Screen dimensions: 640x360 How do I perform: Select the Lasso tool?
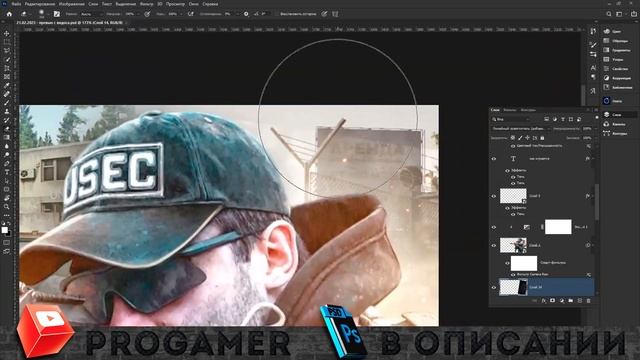click(7, 51)
